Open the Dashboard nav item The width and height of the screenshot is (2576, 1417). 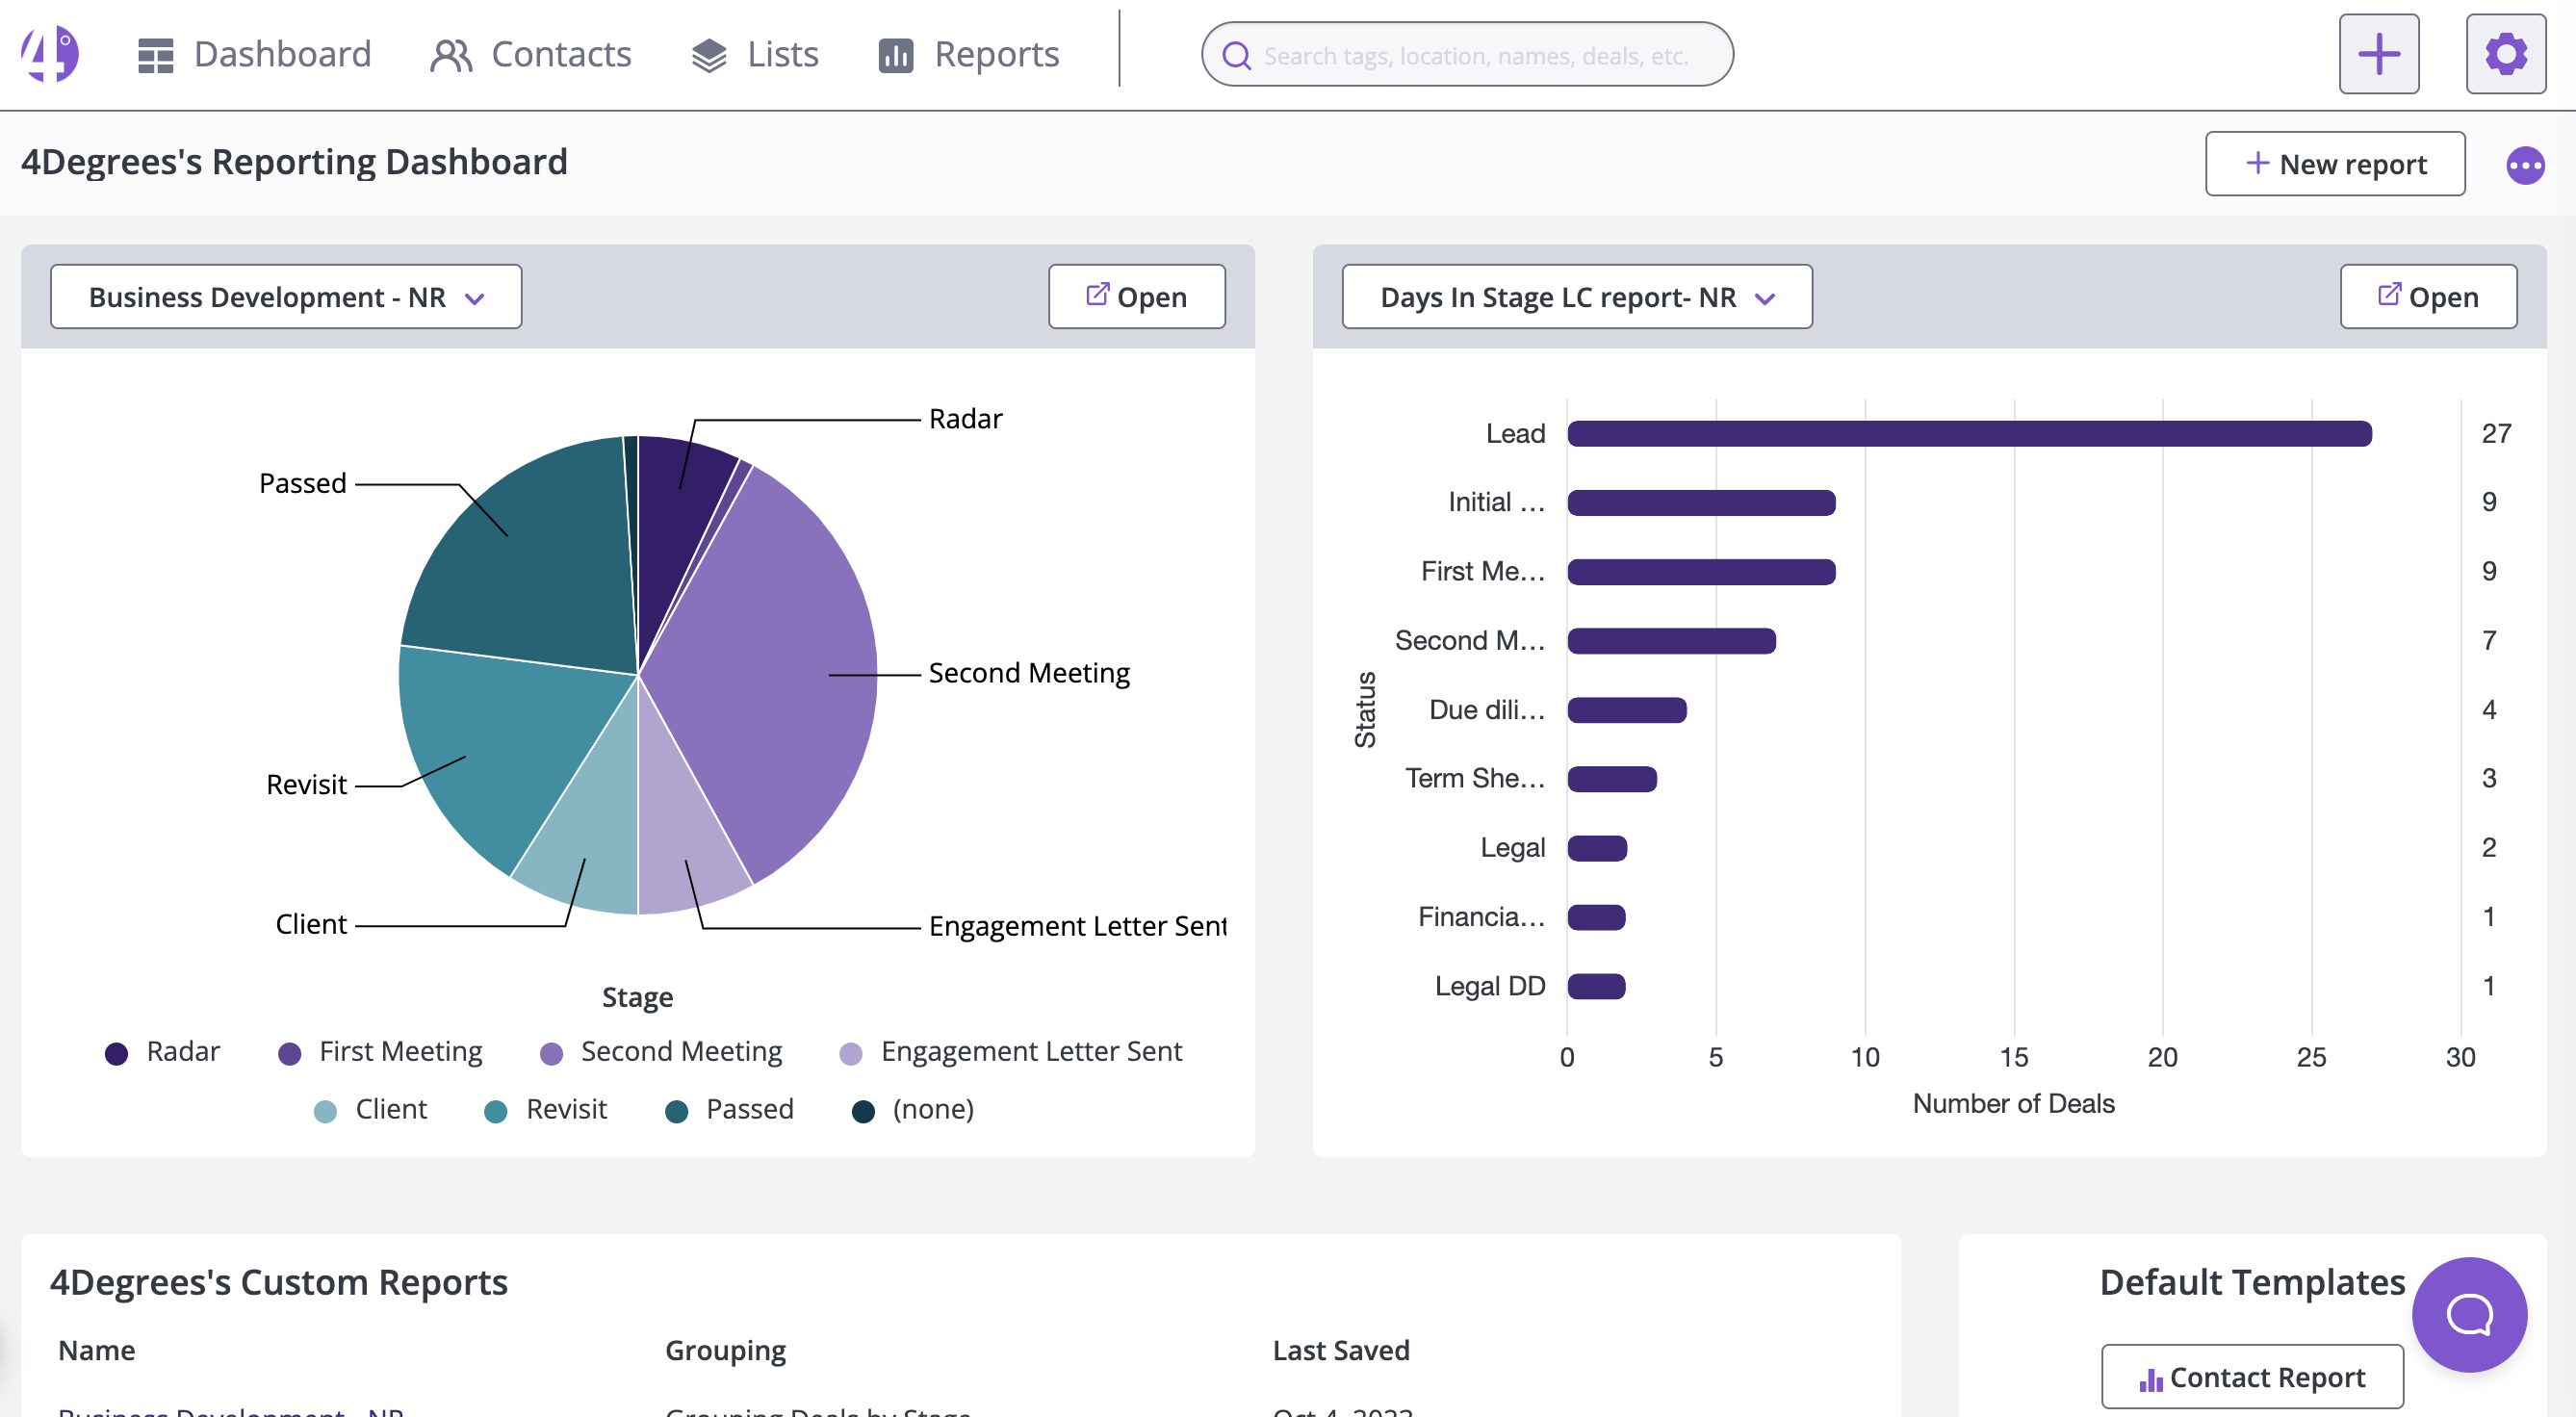(254, 54)
